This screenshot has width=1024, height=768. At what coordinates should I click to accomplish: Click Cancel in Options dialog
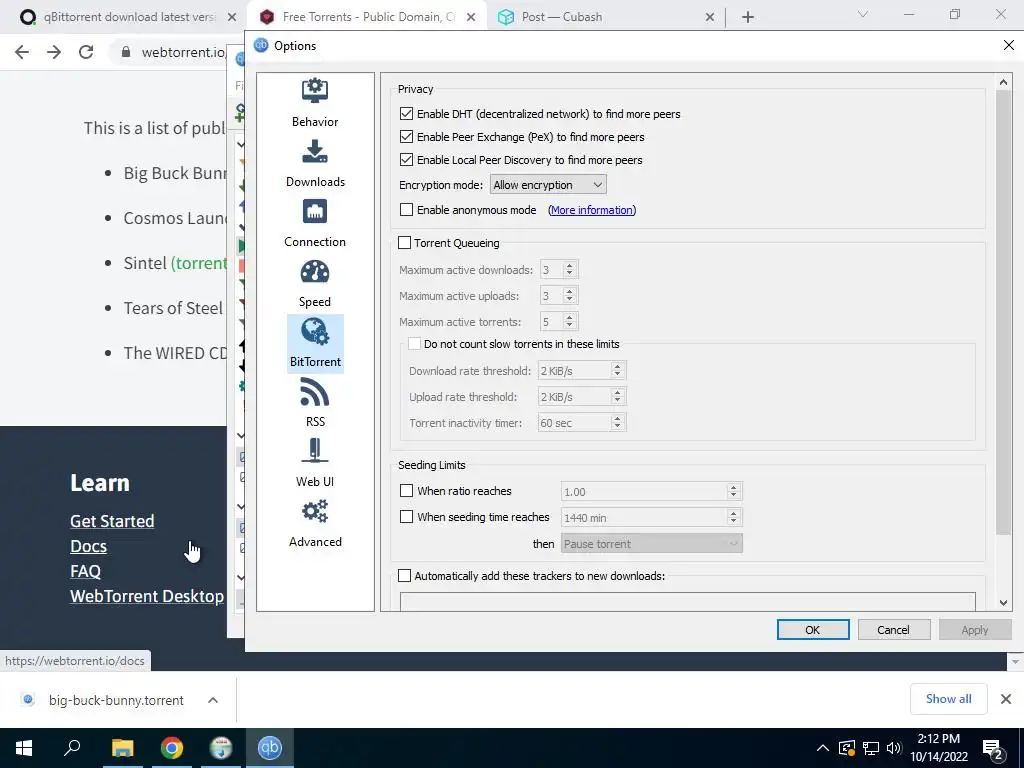point(893,630)
